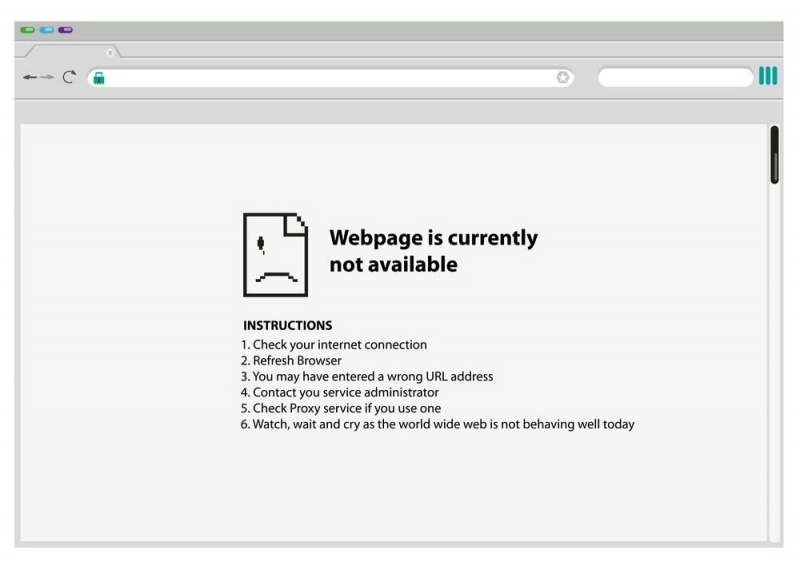The height and width of the screenshot is (565, 800).
Task: Click the green window control button
Action: (27, 30)
